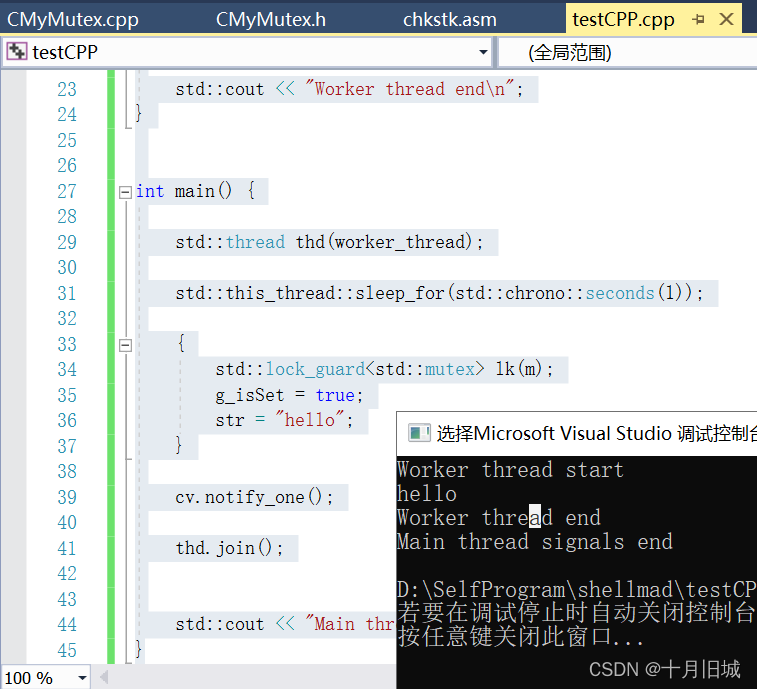Pin the testCPP.cpp tab
The height and width of the screenshot is (689, 757).
tap(698, 19)
